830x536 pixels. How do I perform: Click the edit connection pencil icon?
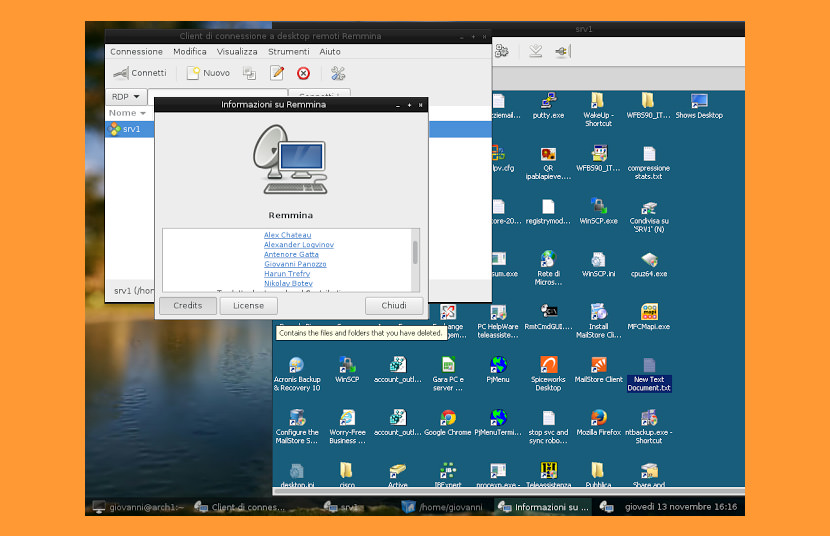click(x=277, y=73)
